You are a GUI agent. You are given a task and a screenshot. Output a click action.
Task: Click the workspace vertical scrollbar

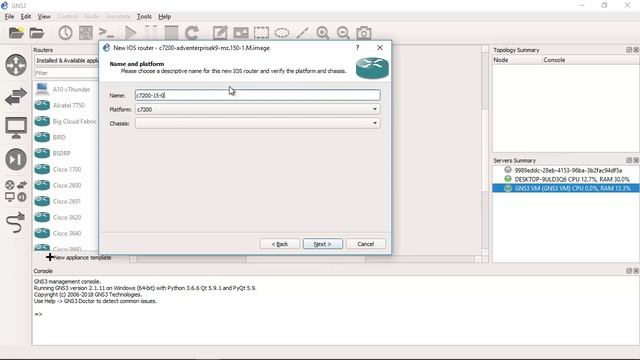485,151
